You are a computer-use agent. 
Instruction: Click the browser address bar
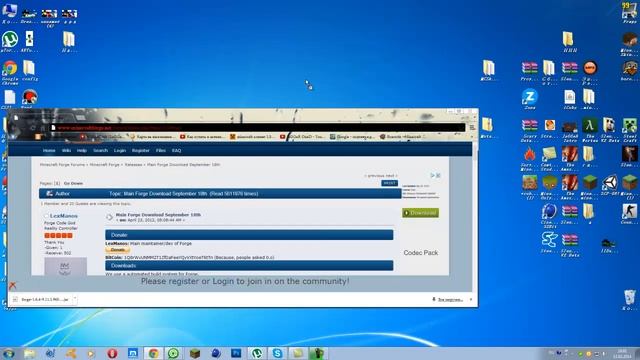click(257, 128)
